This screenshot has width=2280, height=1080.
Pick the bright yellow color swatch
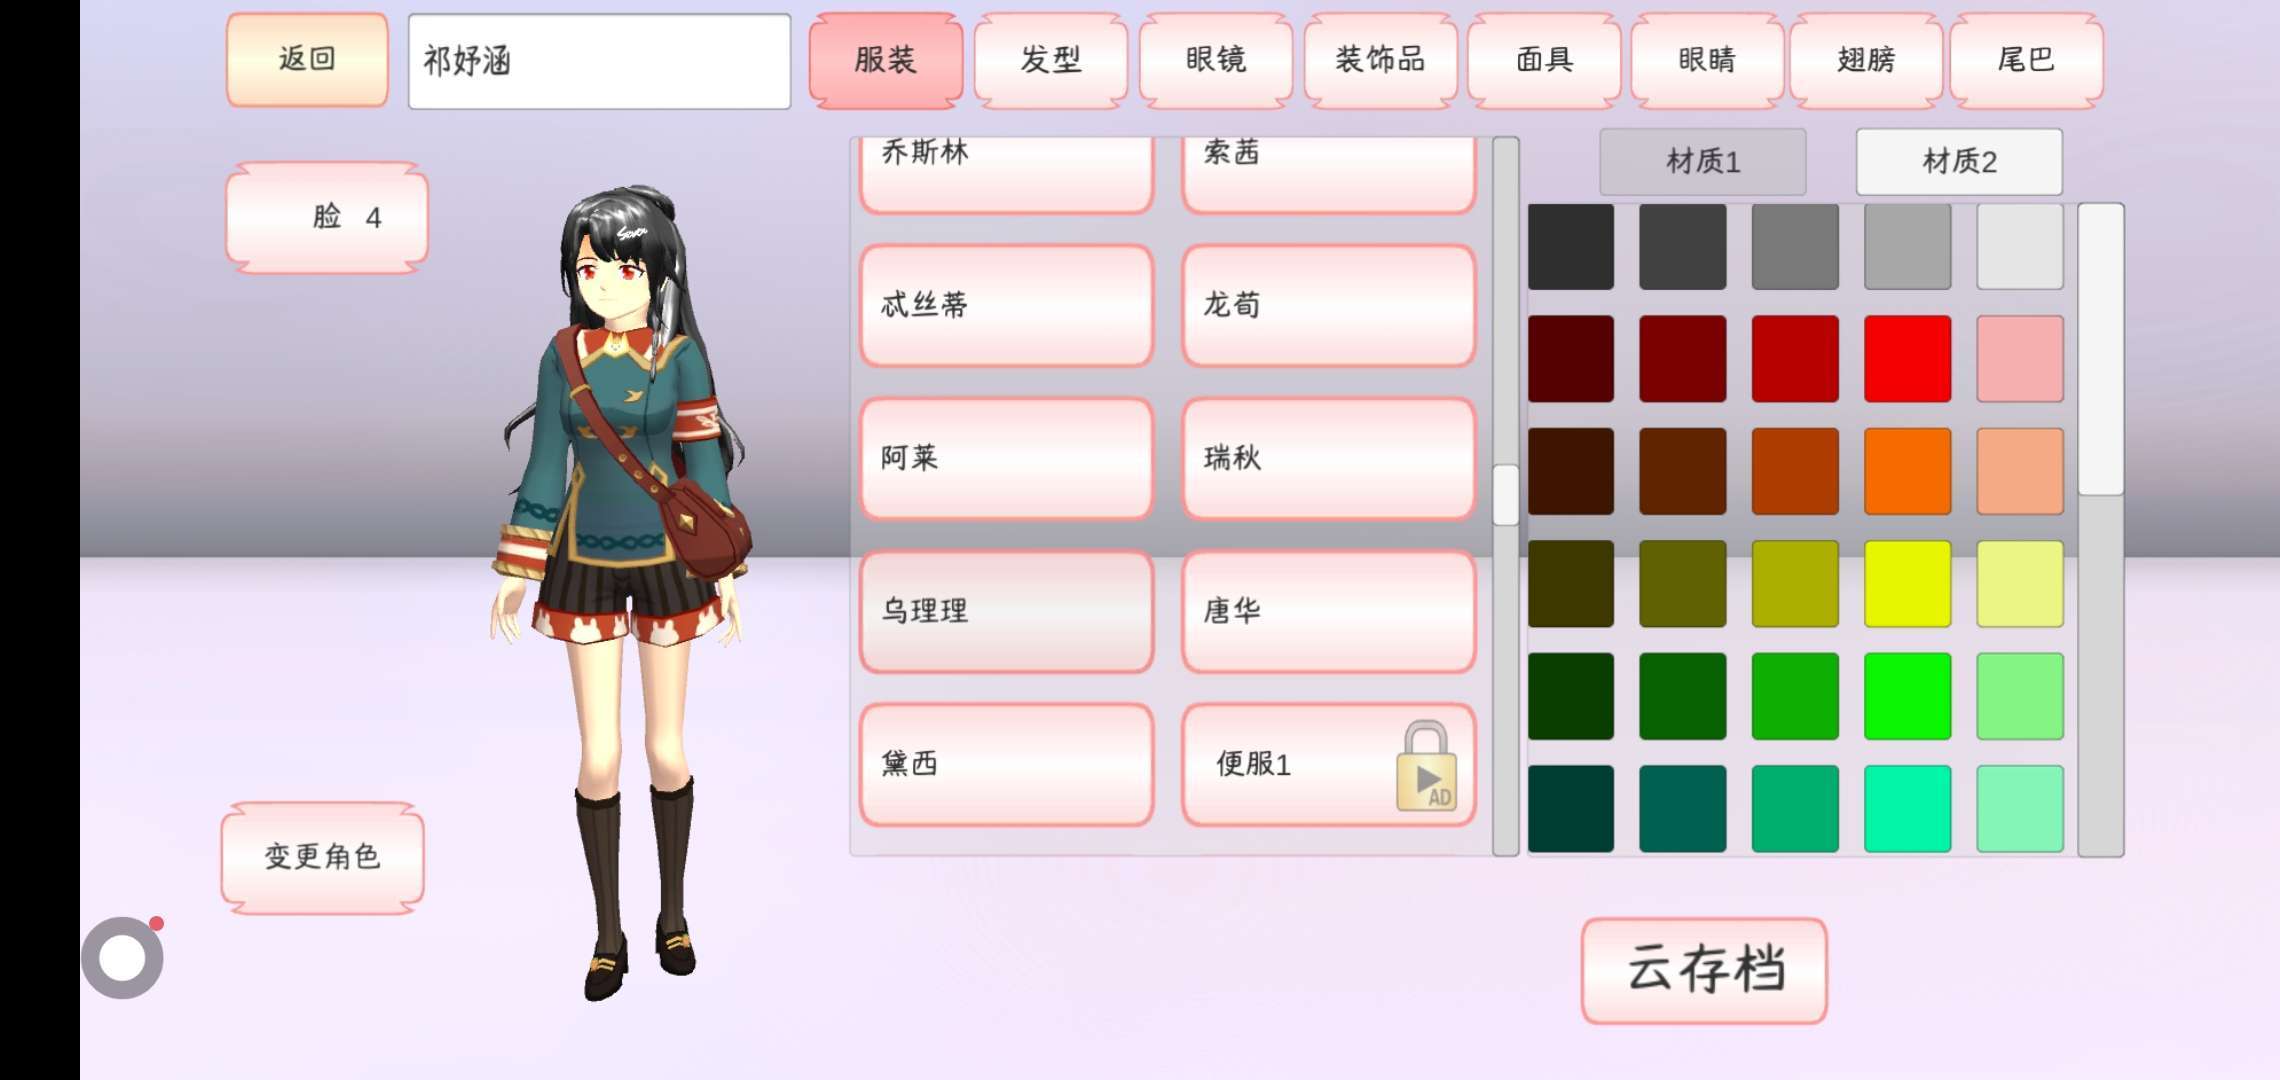click(1907, 584)
